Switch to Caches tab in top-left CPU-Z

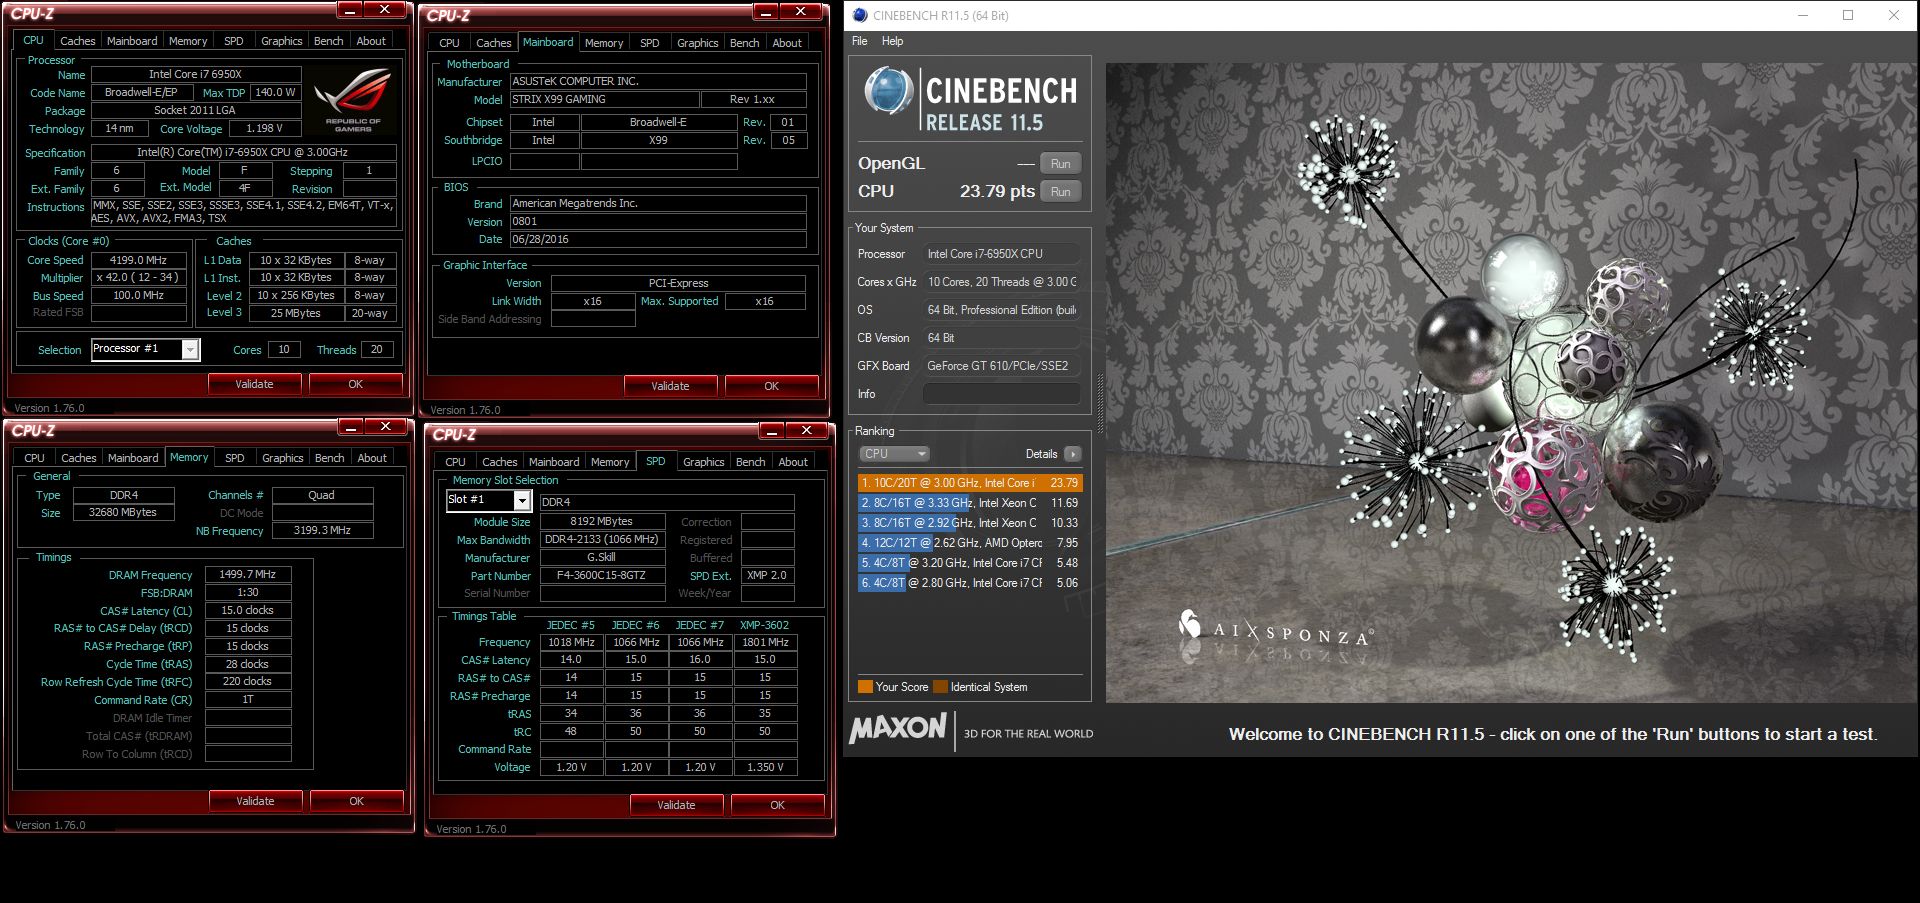[77, 41]
